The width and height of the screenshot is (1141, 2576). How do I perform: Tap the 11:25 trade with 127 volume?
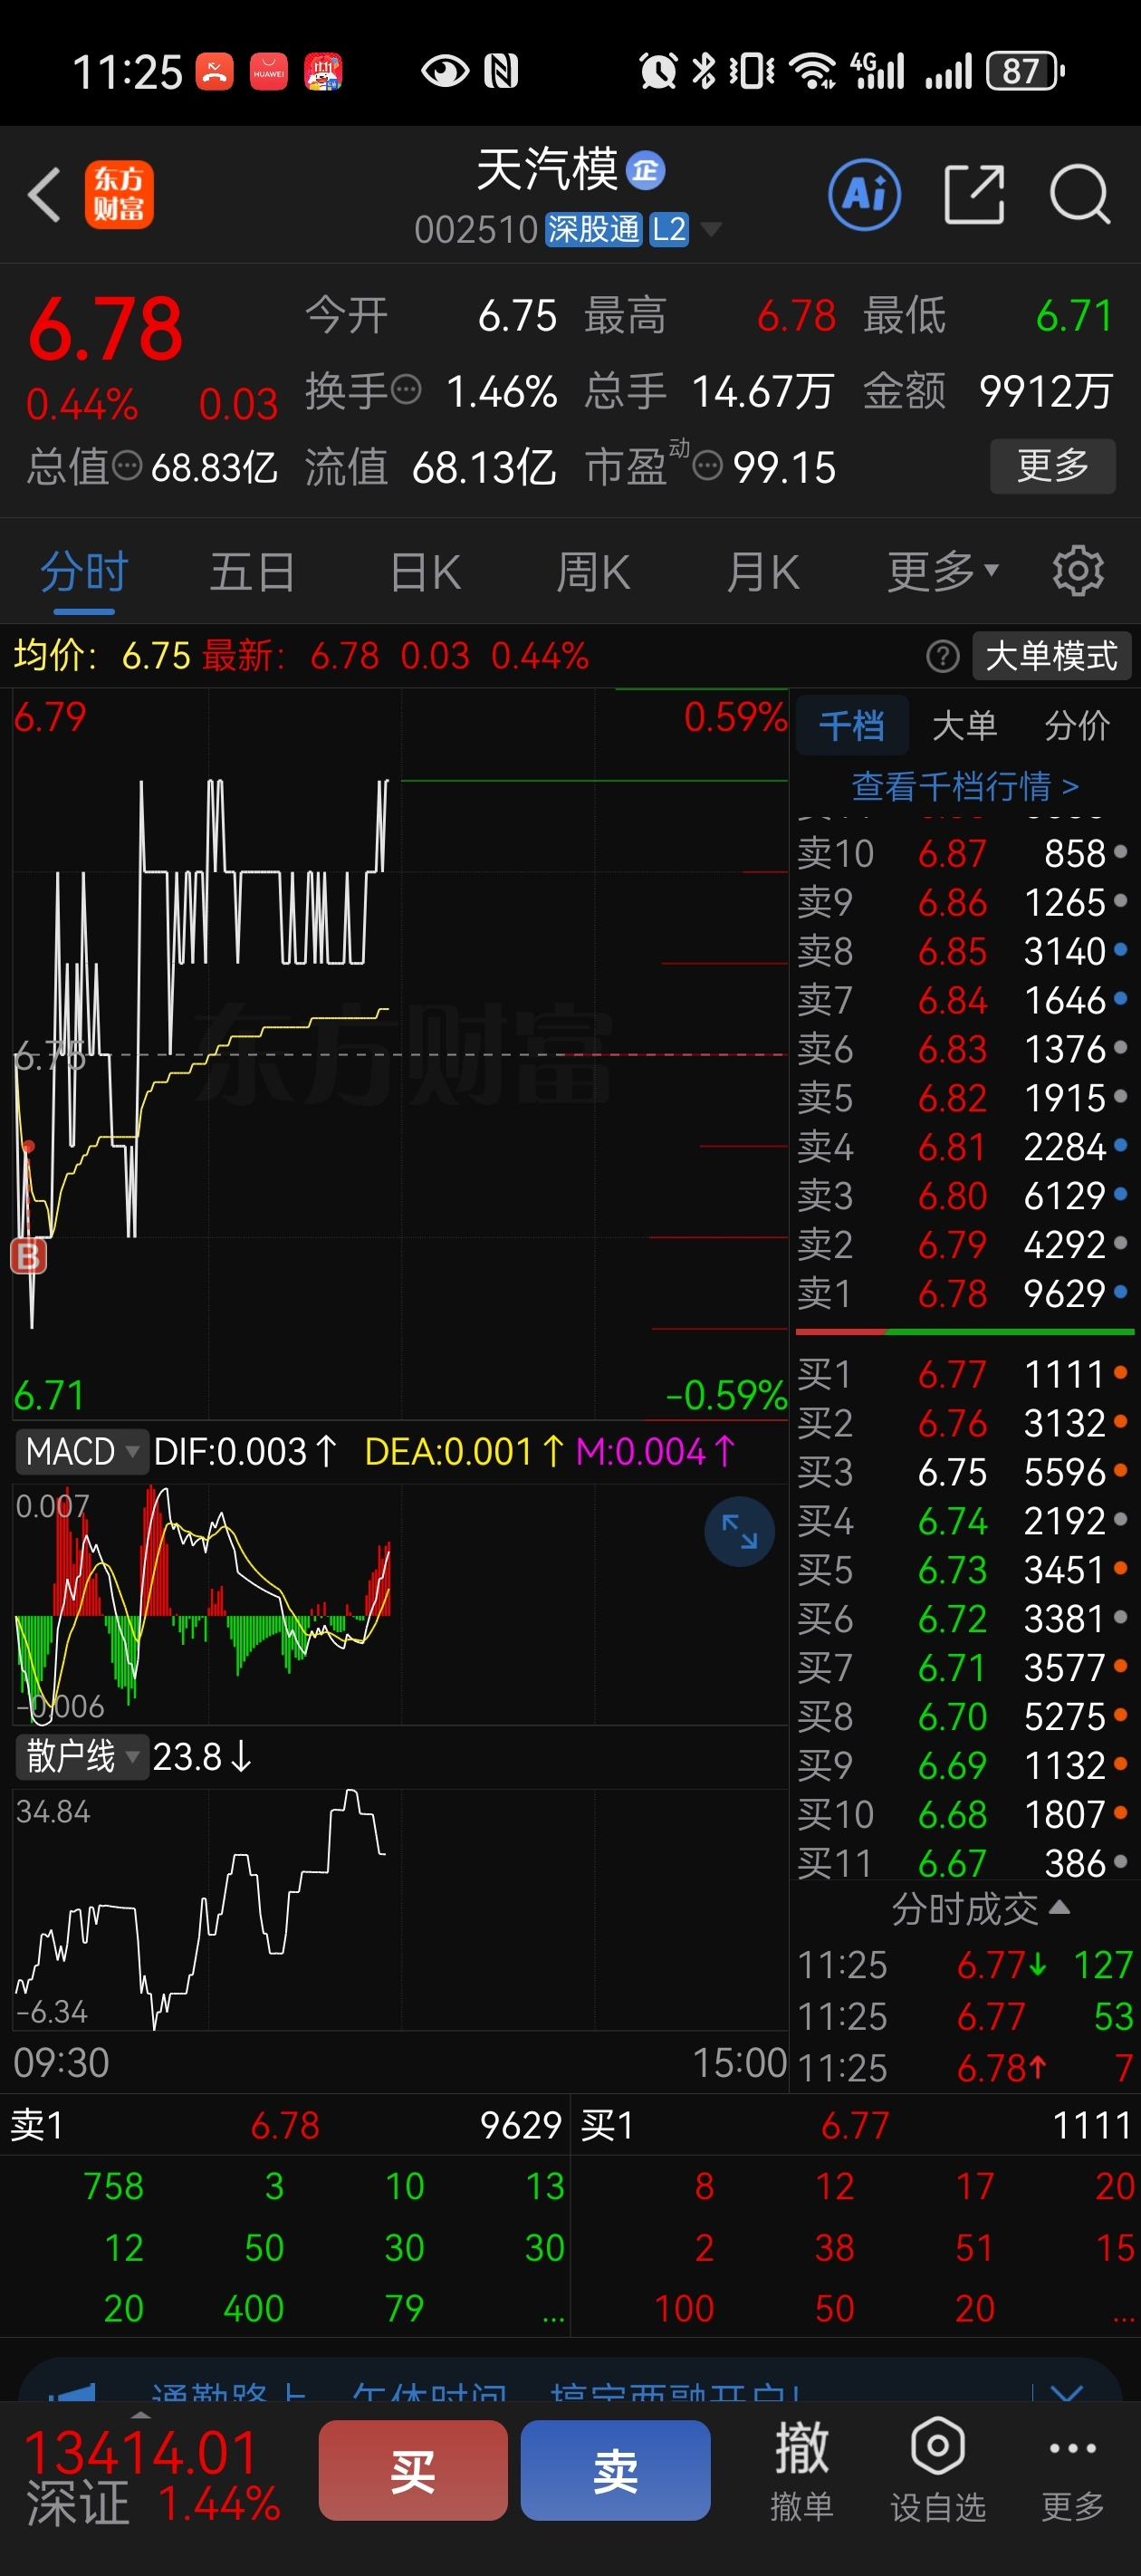coord(964,1965)
